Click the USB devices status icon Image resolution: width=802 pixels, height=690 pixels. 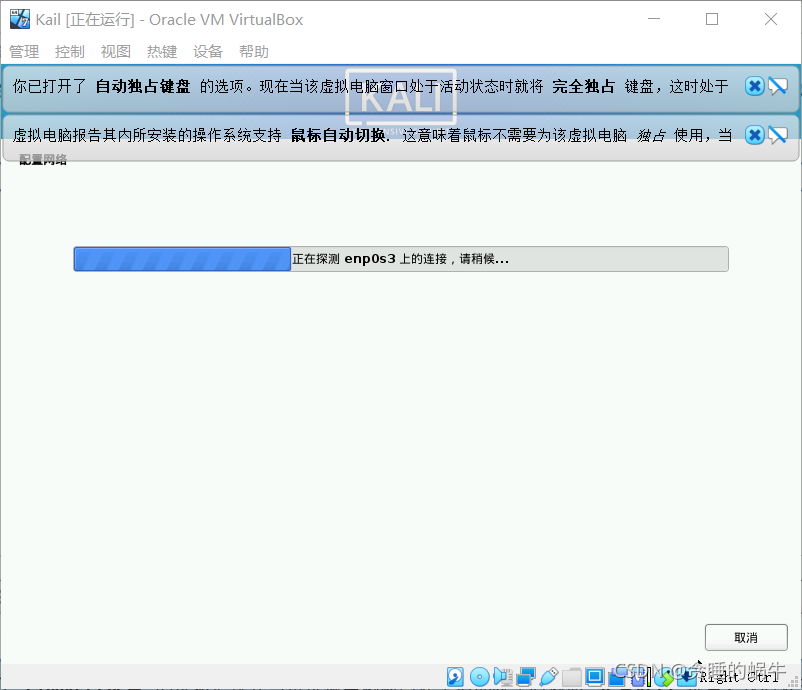pyautogui.click(x=549, y=676)
